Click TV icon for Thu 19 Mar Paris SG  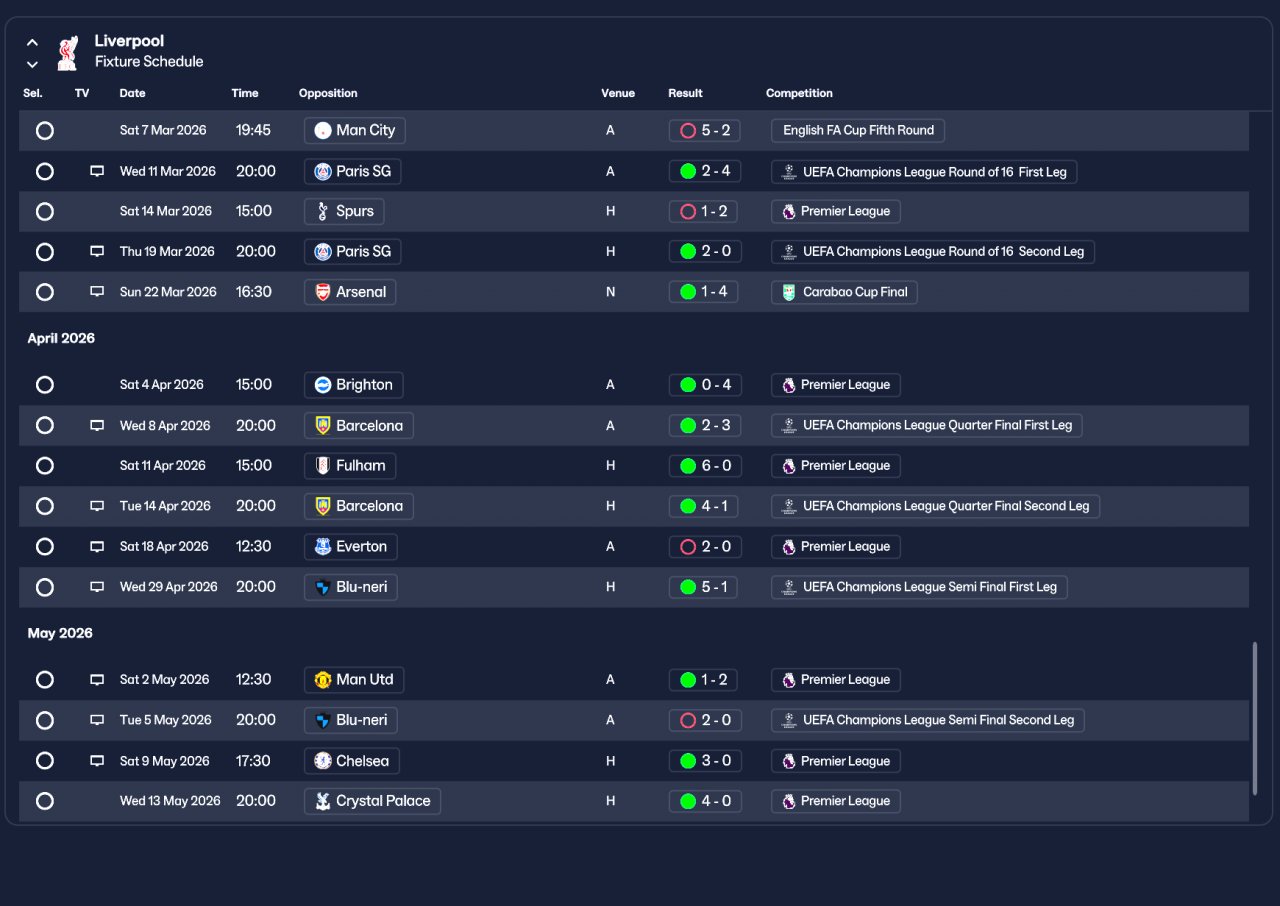pyautogui.click(x=97, y=252)
